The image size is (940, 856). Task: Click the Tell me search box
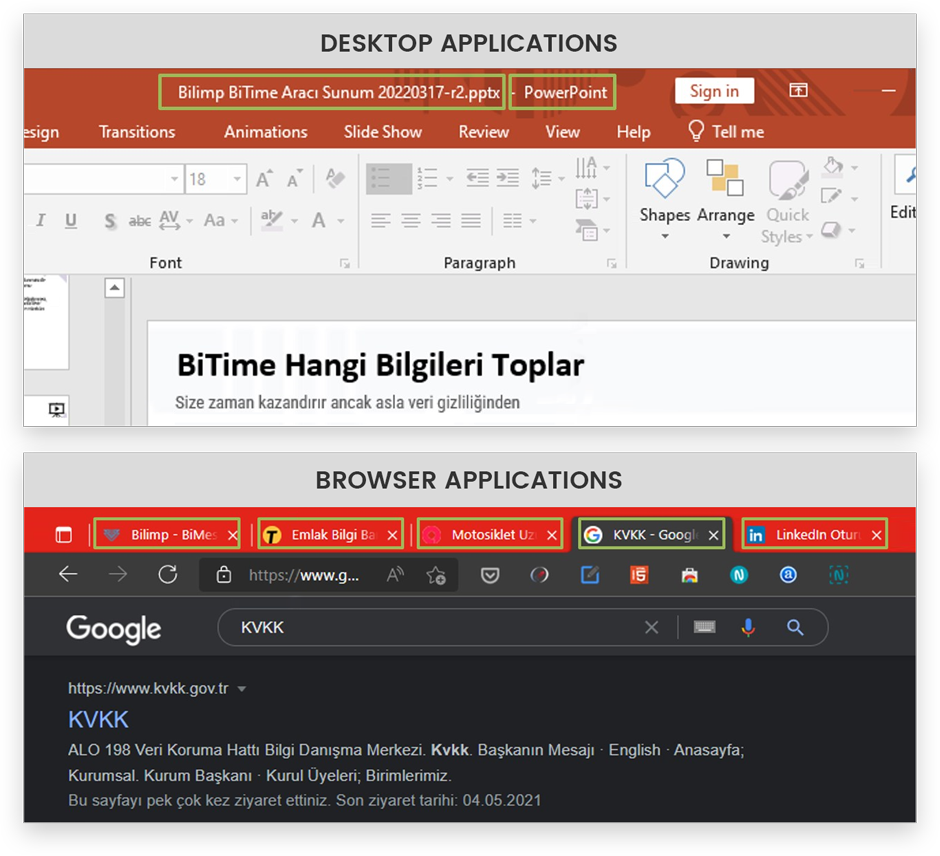(x=726, y=131)
